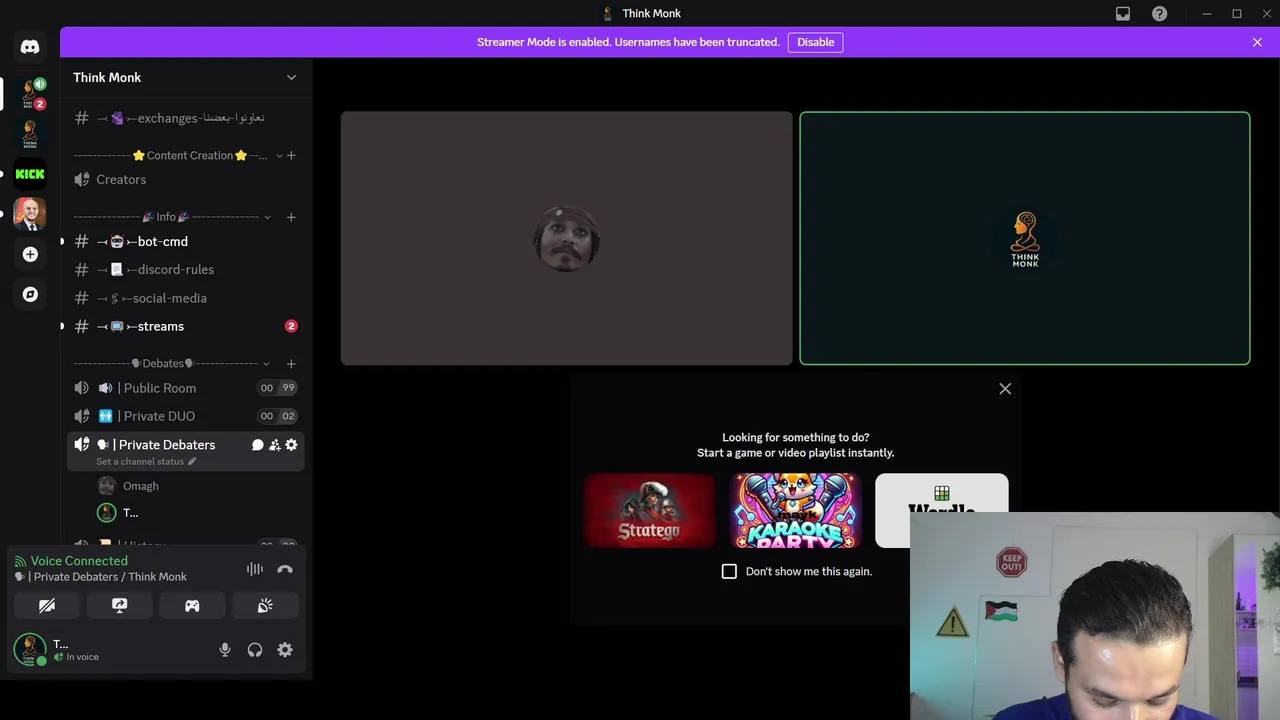The image size is (1280, 720).
Task: Launch the Karaoke Party activity
Action: click(x=796, y=511)
